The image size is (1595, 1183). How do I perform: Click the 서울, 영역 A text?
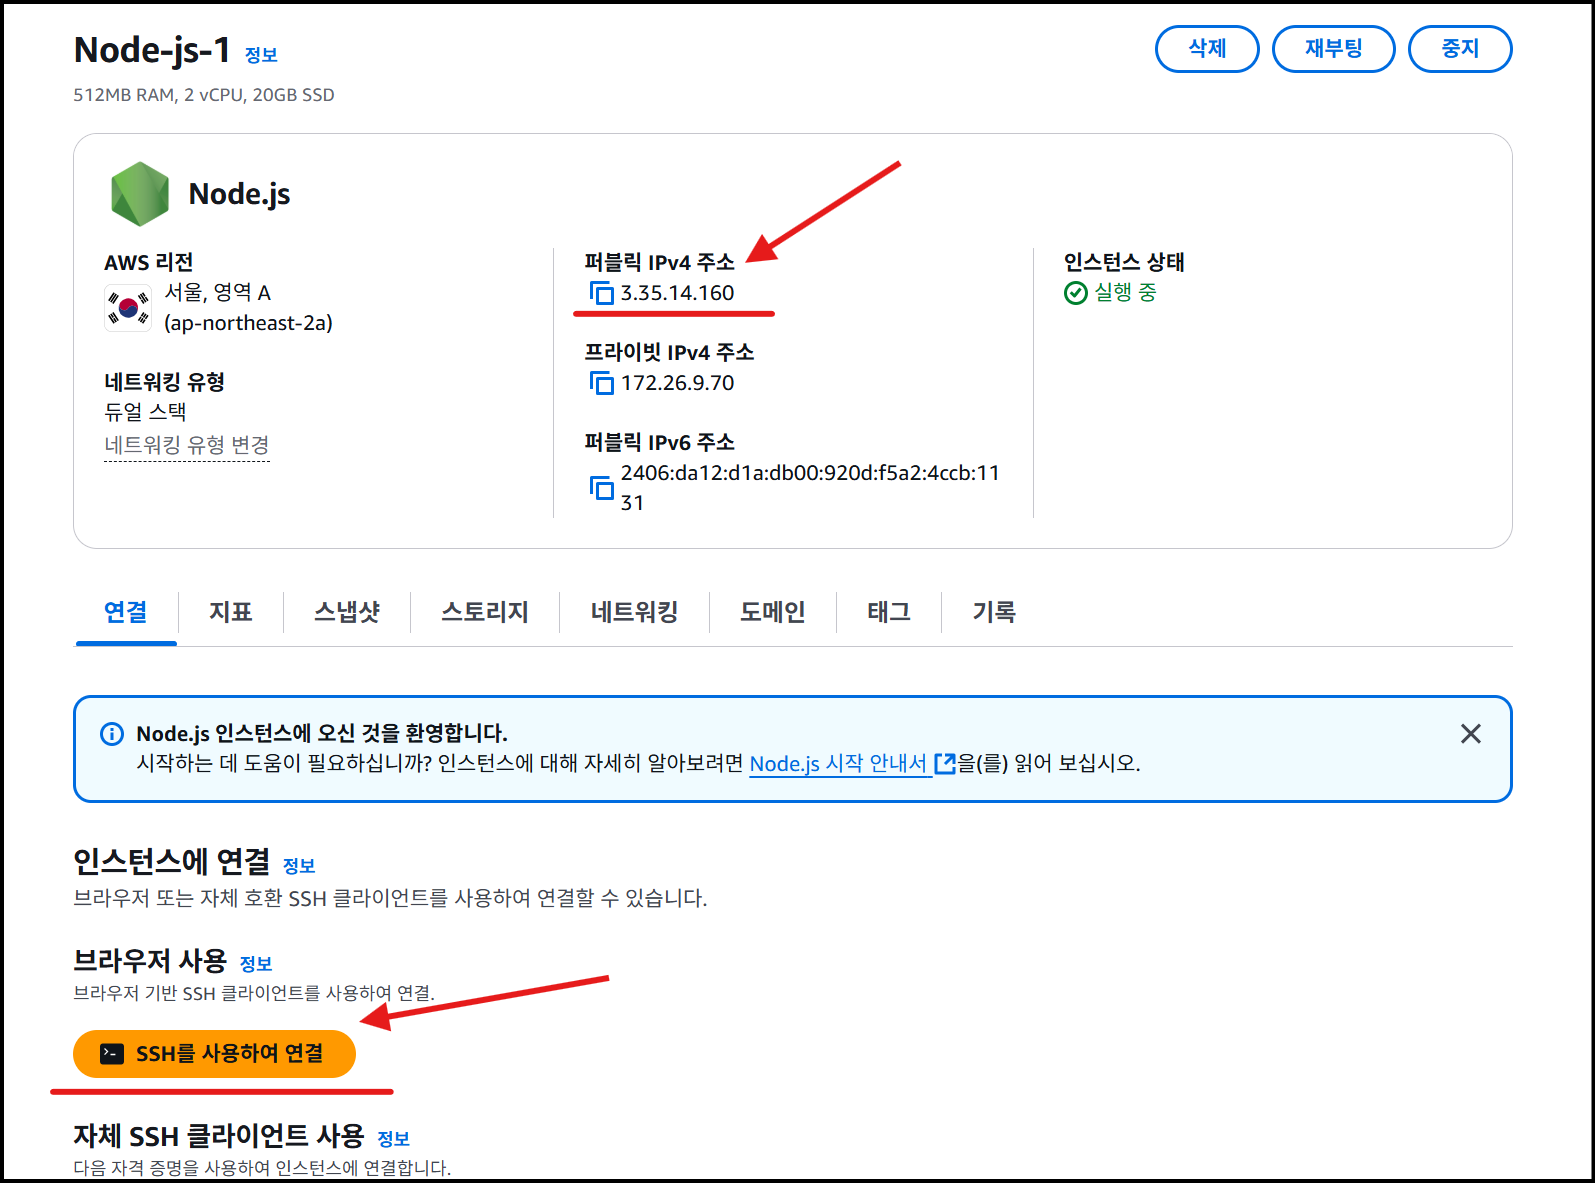pos(217,292)
